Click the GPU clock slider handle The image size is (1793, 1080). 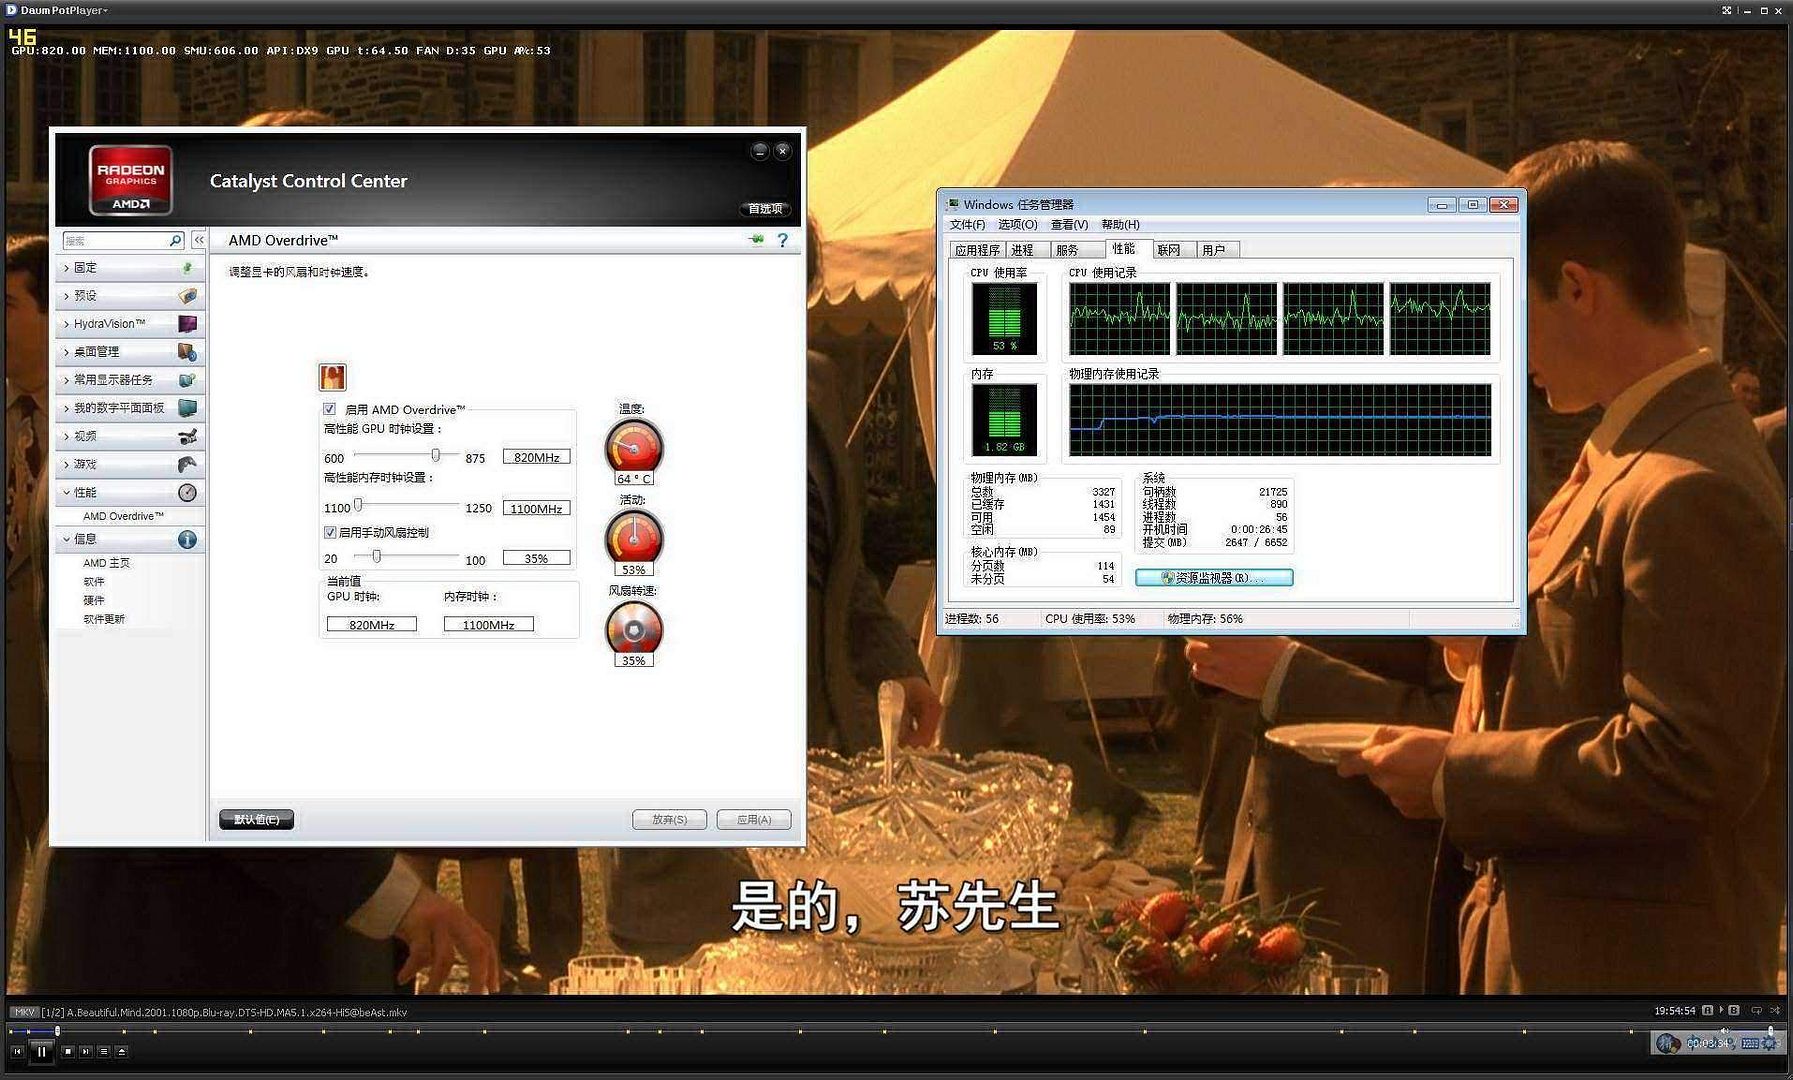tap(436, 455)
